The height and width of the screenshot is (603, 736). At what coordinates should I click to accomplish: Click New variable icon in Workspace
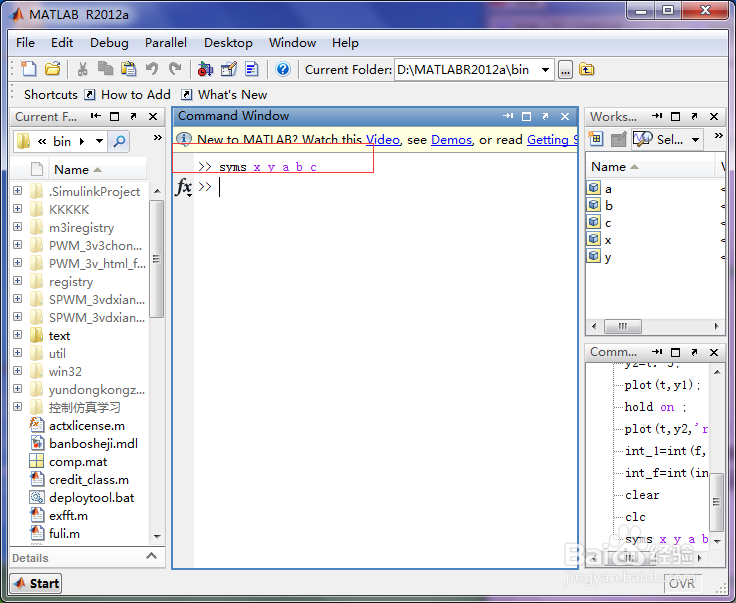596,139
